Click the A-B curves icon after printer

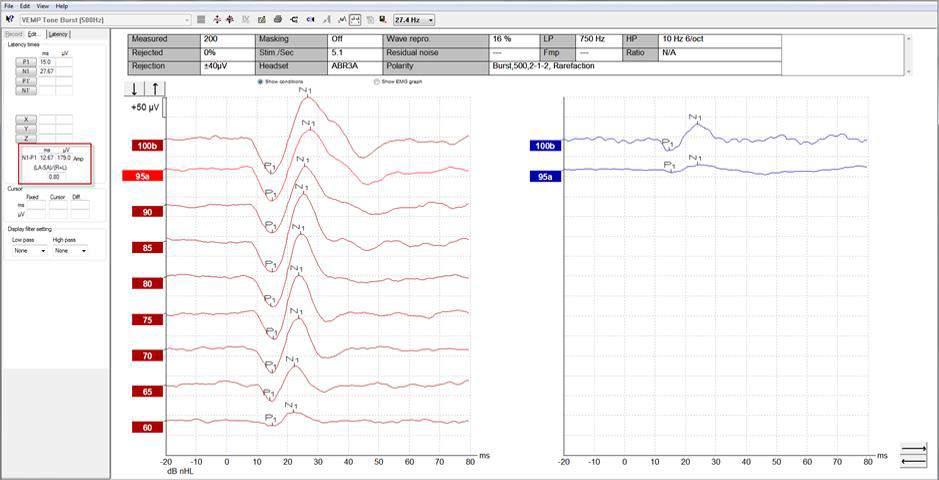pyautogui.click(x=294, y=20)
